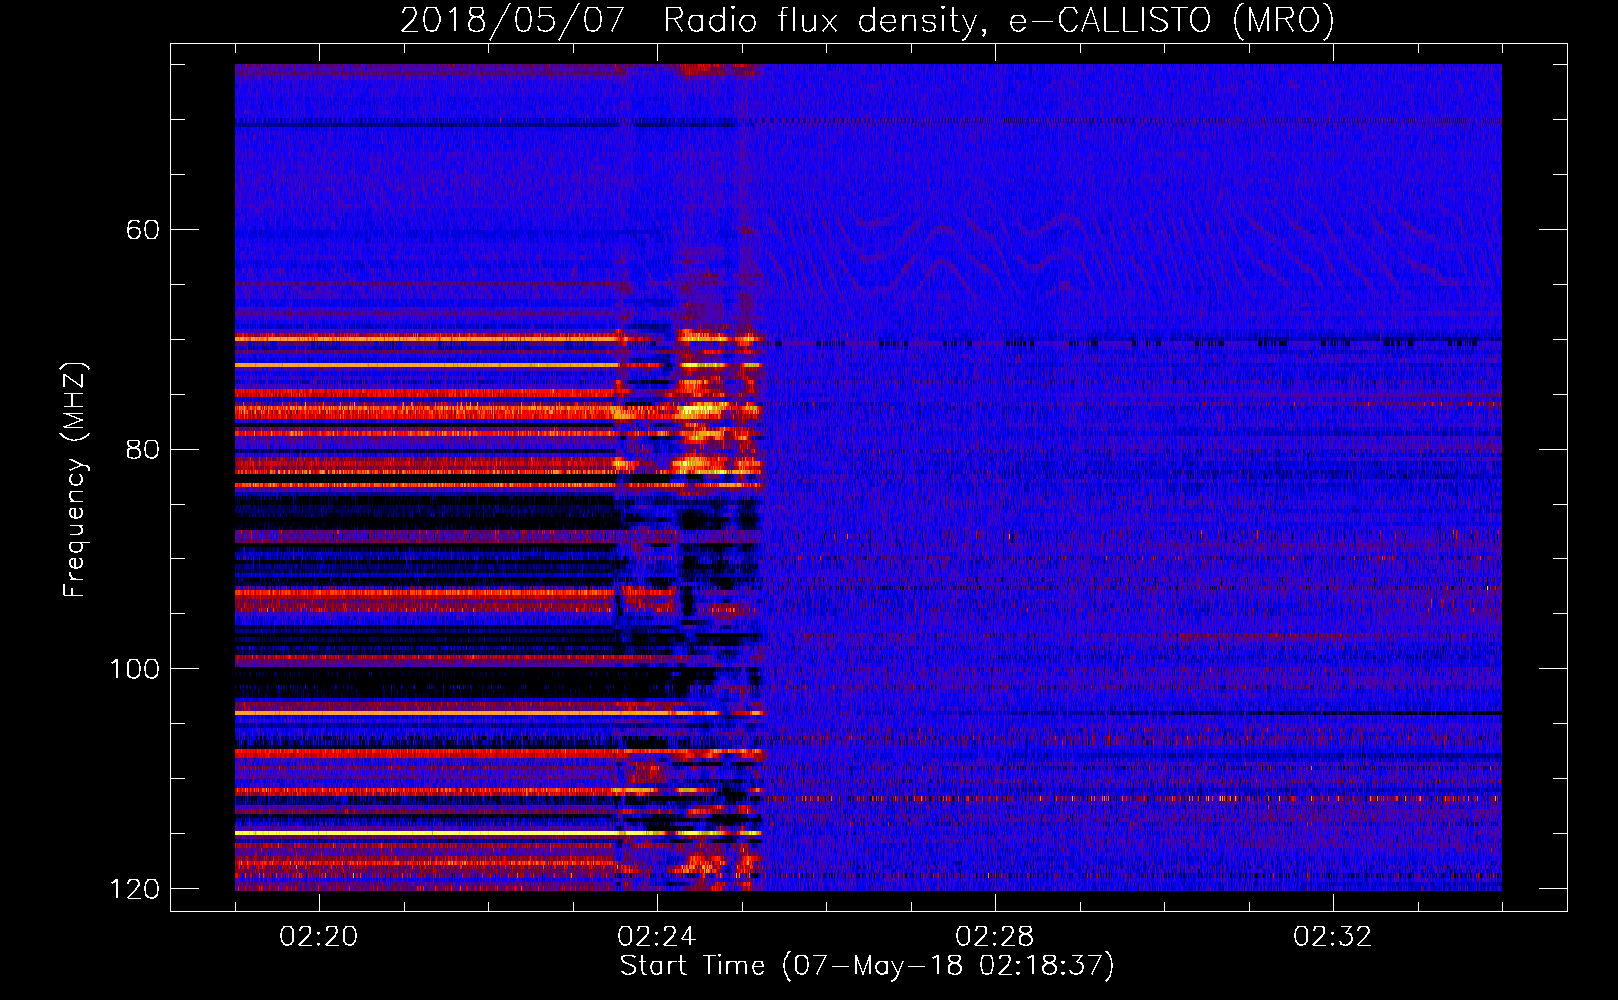Image resolution: width=1618 pixels, height=1000 pixels.
Task: Click the 02:32 time tick label
Action: click(1333, 936)
